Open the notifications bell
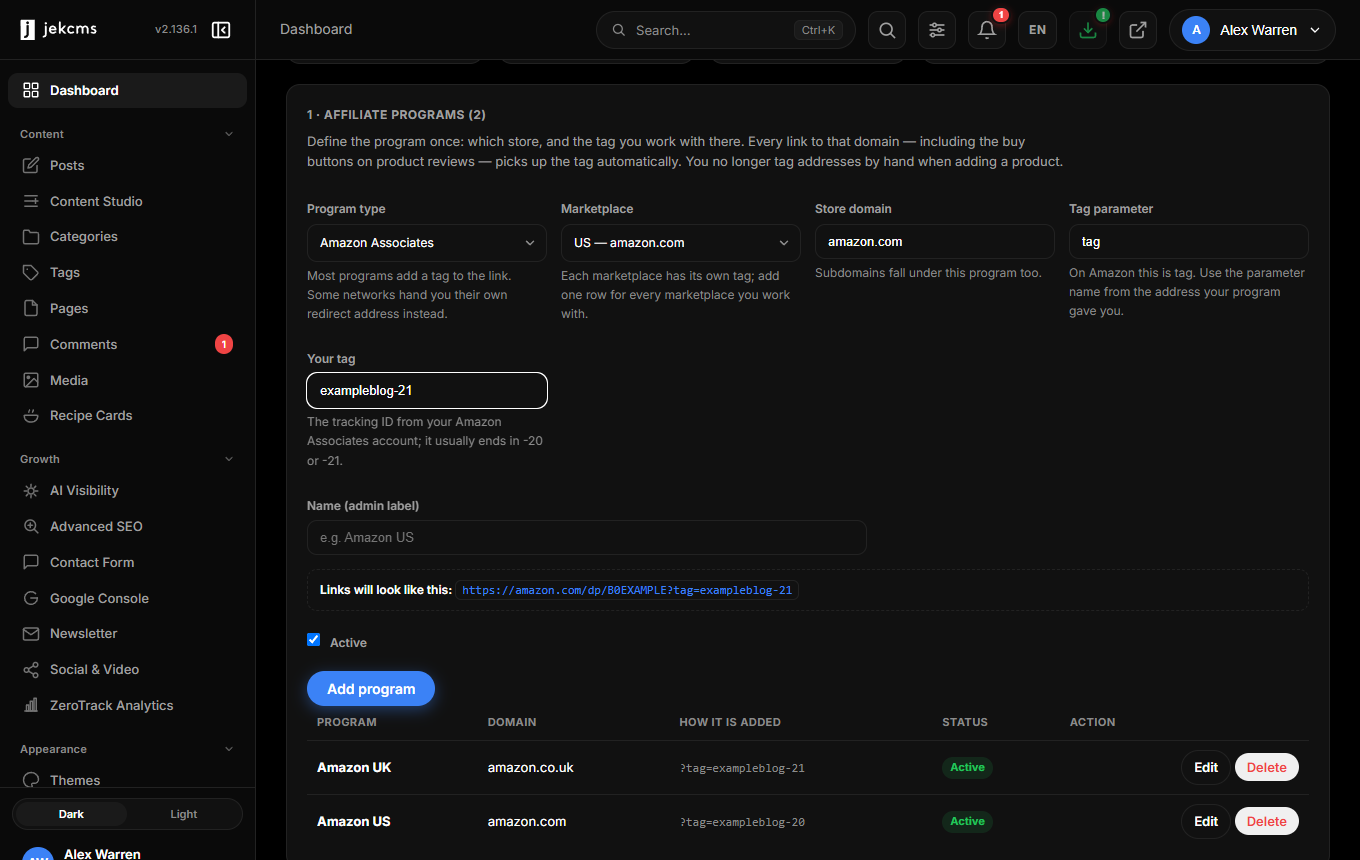Screen dimensions: 1360x860 (987, 30)
